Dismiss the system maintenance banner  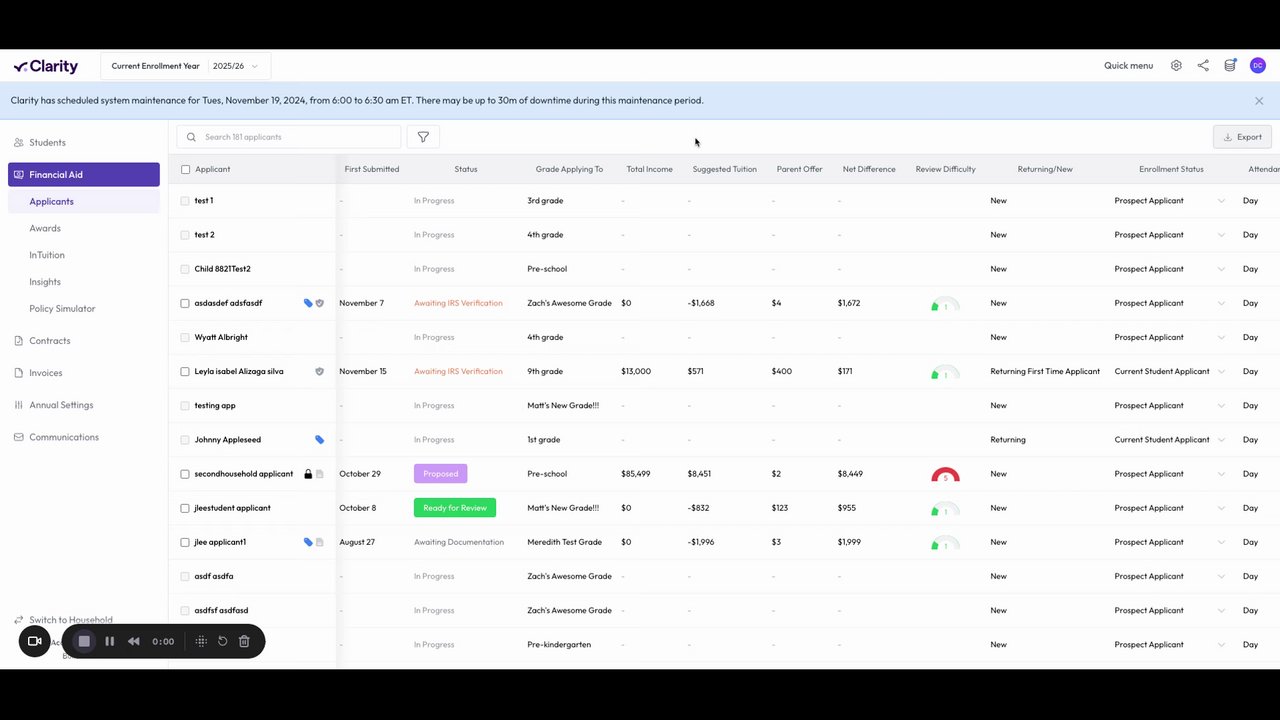point(1259,101)
